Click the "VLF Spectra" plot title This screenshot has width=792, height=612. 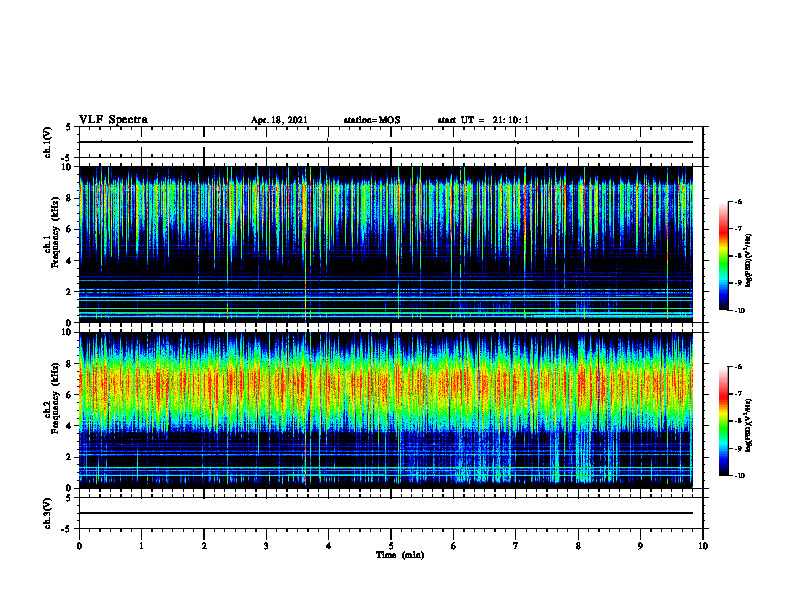pos(113,120)
